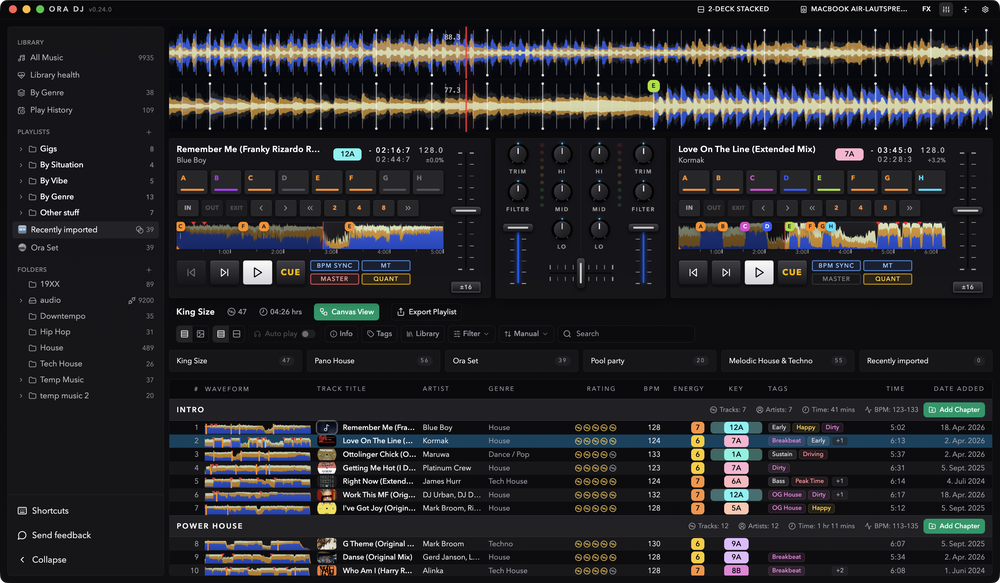Switch to artwork view layout icon
1000x583 pixels.
tap(200, 334)
